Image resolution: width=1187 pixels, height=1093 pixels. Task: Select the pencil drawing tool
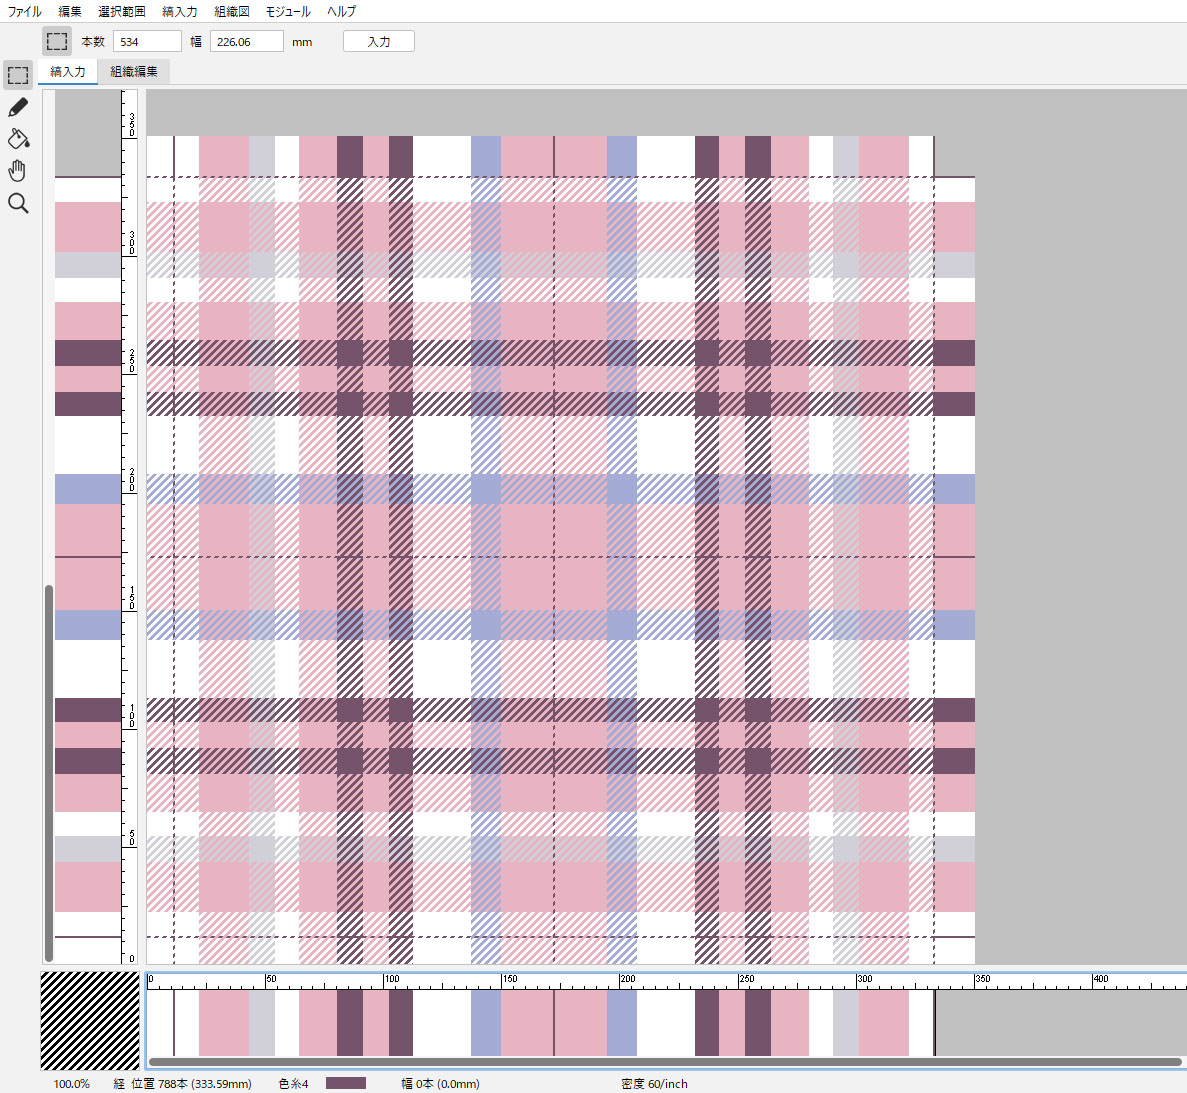[x=18, y=107]
